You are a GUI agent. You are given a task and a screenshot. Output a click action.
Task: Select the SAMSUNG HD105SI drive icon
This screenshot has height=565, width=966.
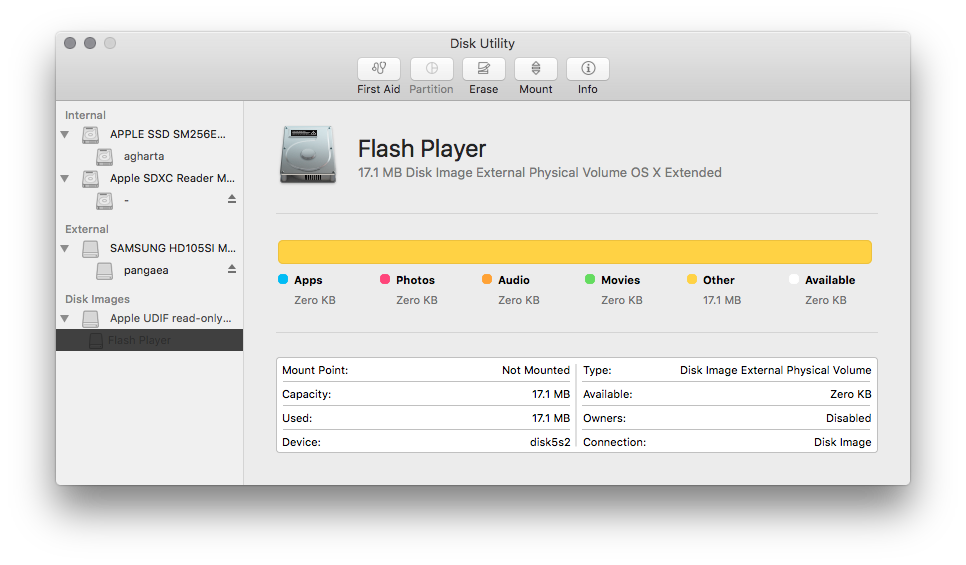[91, 249]
